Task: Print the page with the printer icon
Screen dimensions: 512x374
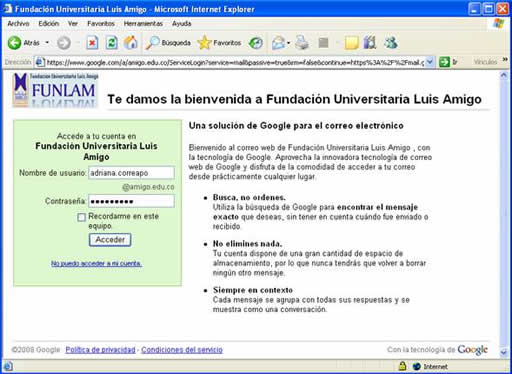Action: (x=302, y=43)
